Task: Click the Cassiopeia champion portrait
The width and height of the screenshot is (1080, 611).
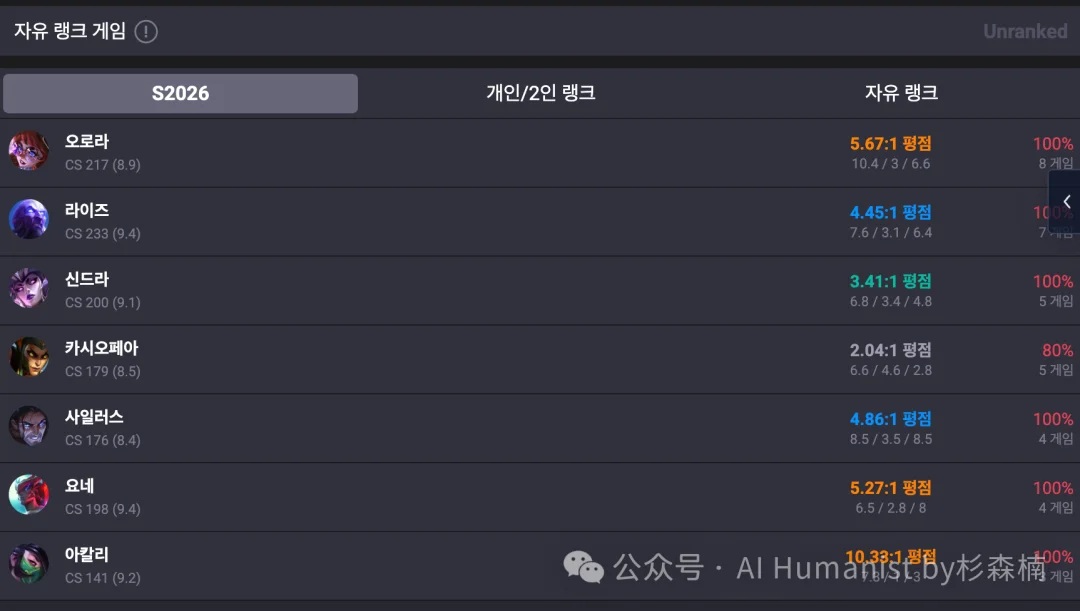Action: coord(29,358)
